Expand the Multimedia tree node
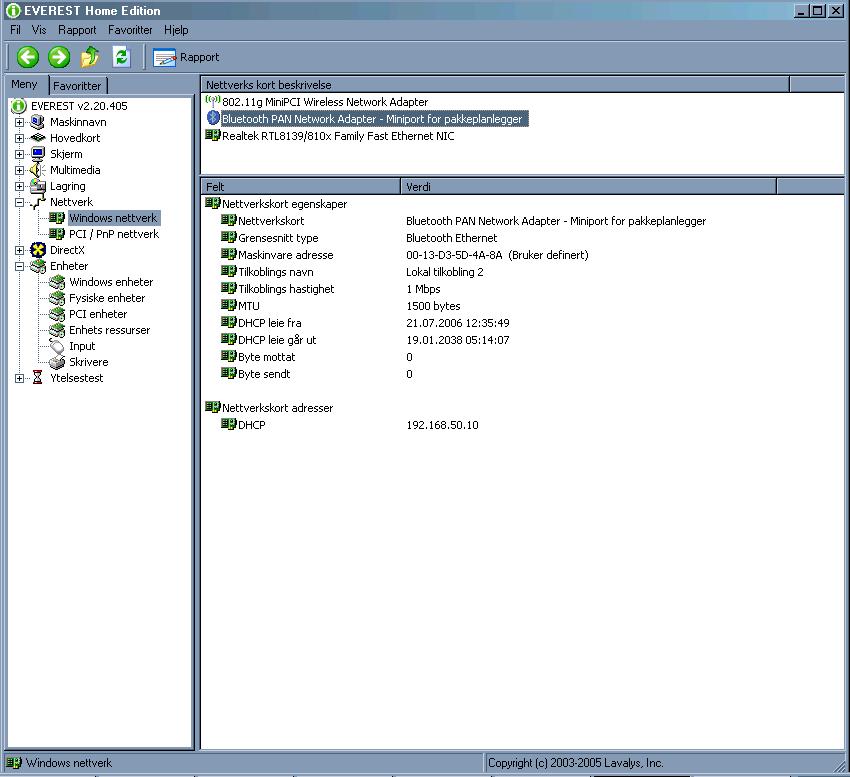850x777 pixels. [20, 170]
